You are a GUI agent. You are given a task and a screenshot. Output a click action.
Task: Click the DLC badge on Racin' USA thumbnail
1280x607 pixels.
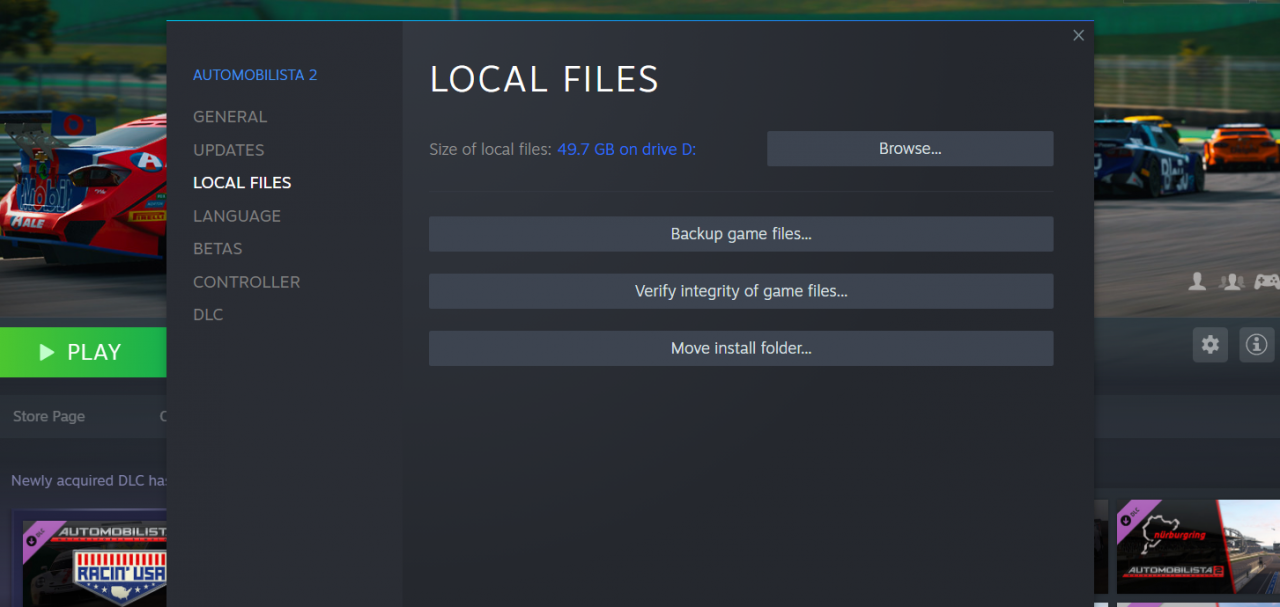click(37, 538)
